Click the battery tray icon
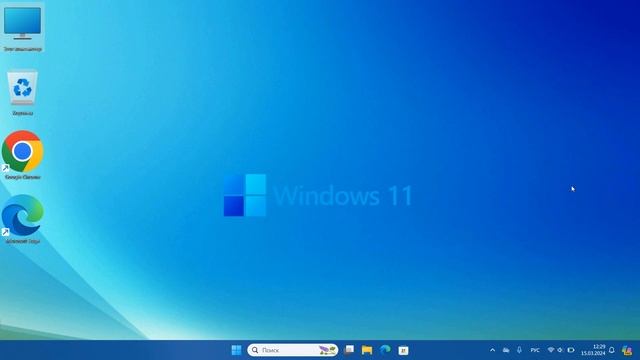This screenshot has width=640, height=360. (x=571, y=350)
